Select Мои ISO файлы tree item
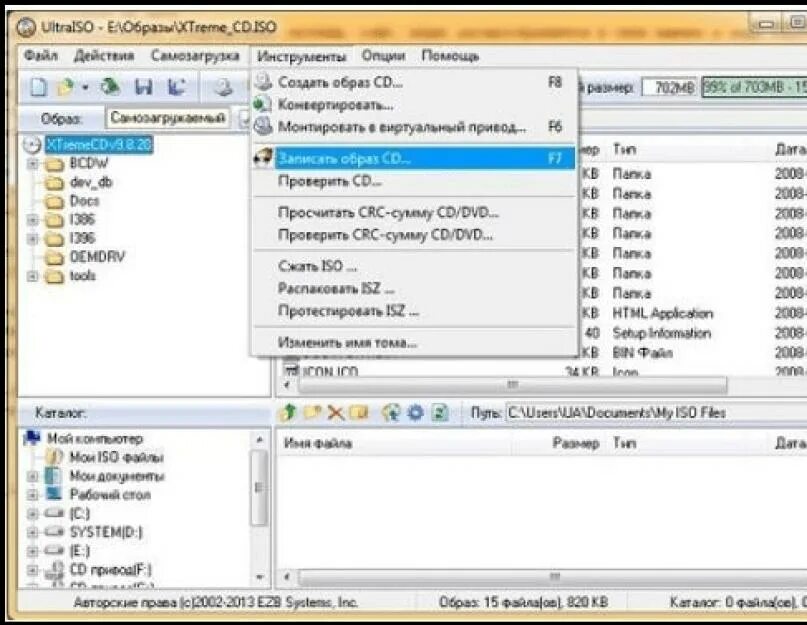 click(x=117, y=457)
